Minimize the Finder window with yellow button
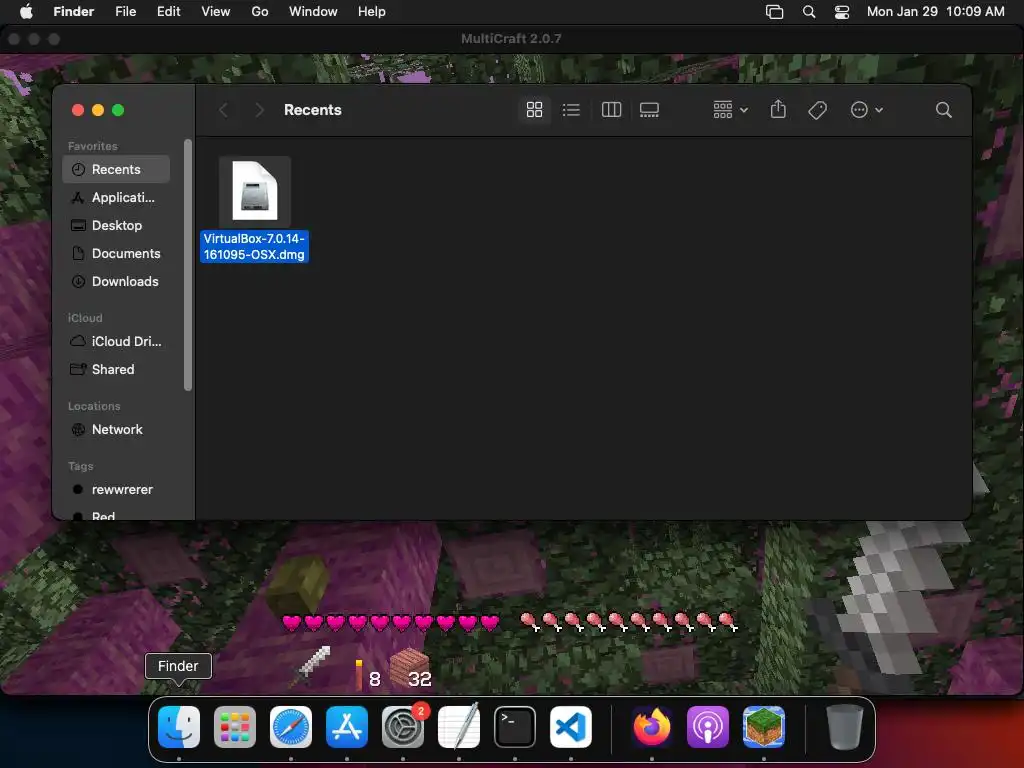This screenshot has height=768, width=1024. click(98, 110)
